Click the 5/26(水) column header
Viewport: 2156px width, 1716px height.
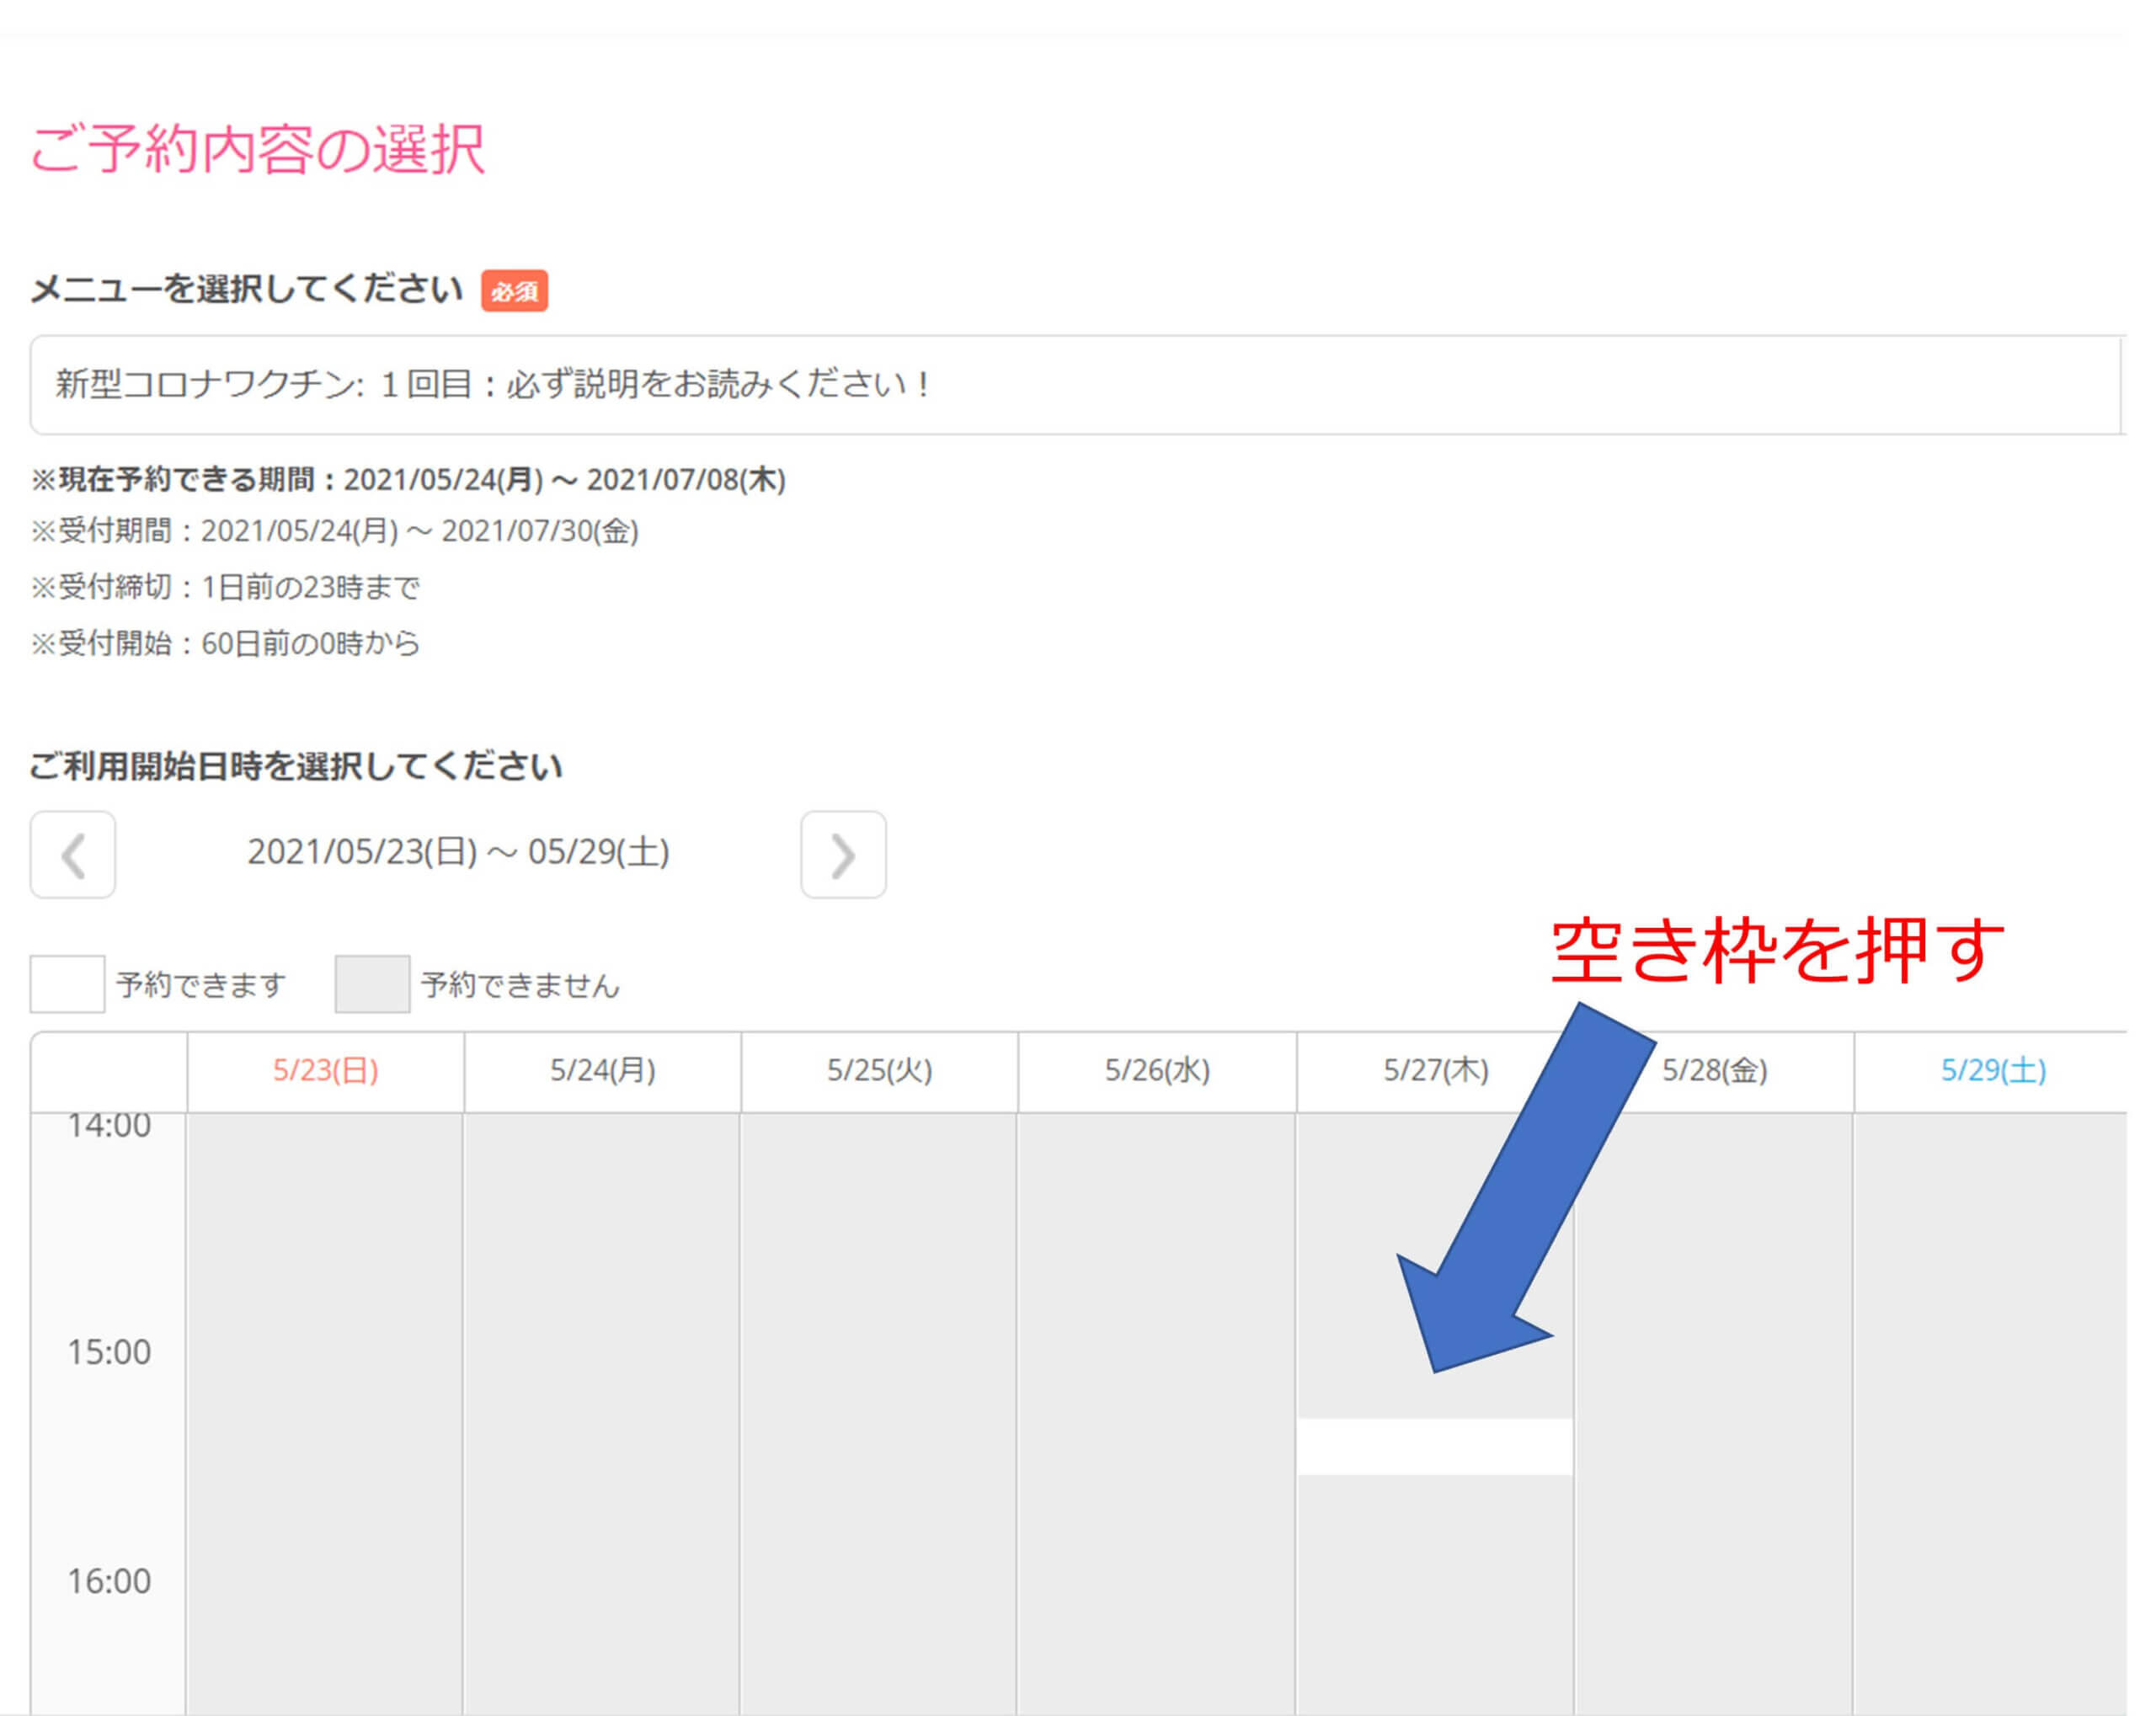point(1157,1071)
